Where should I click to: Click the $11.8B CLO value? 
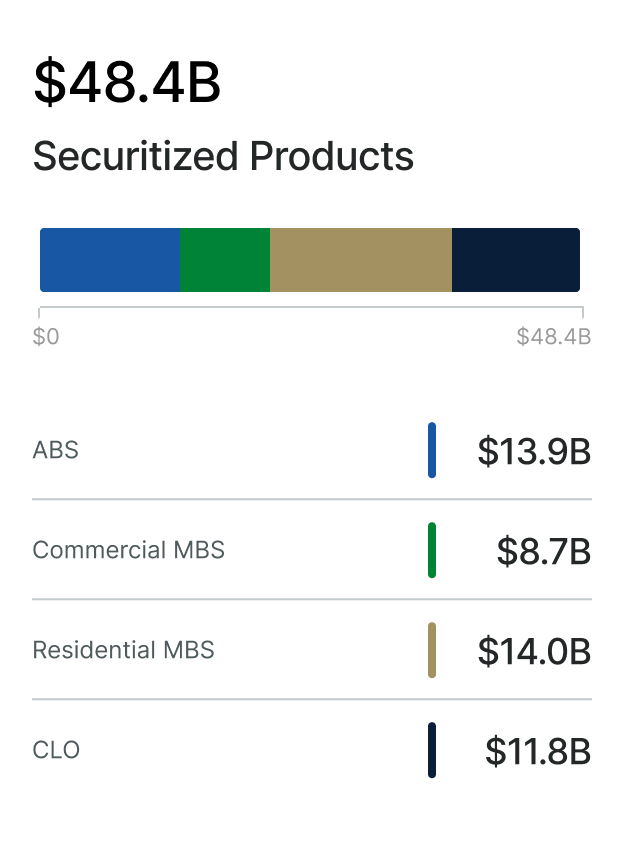coord(538,751)
